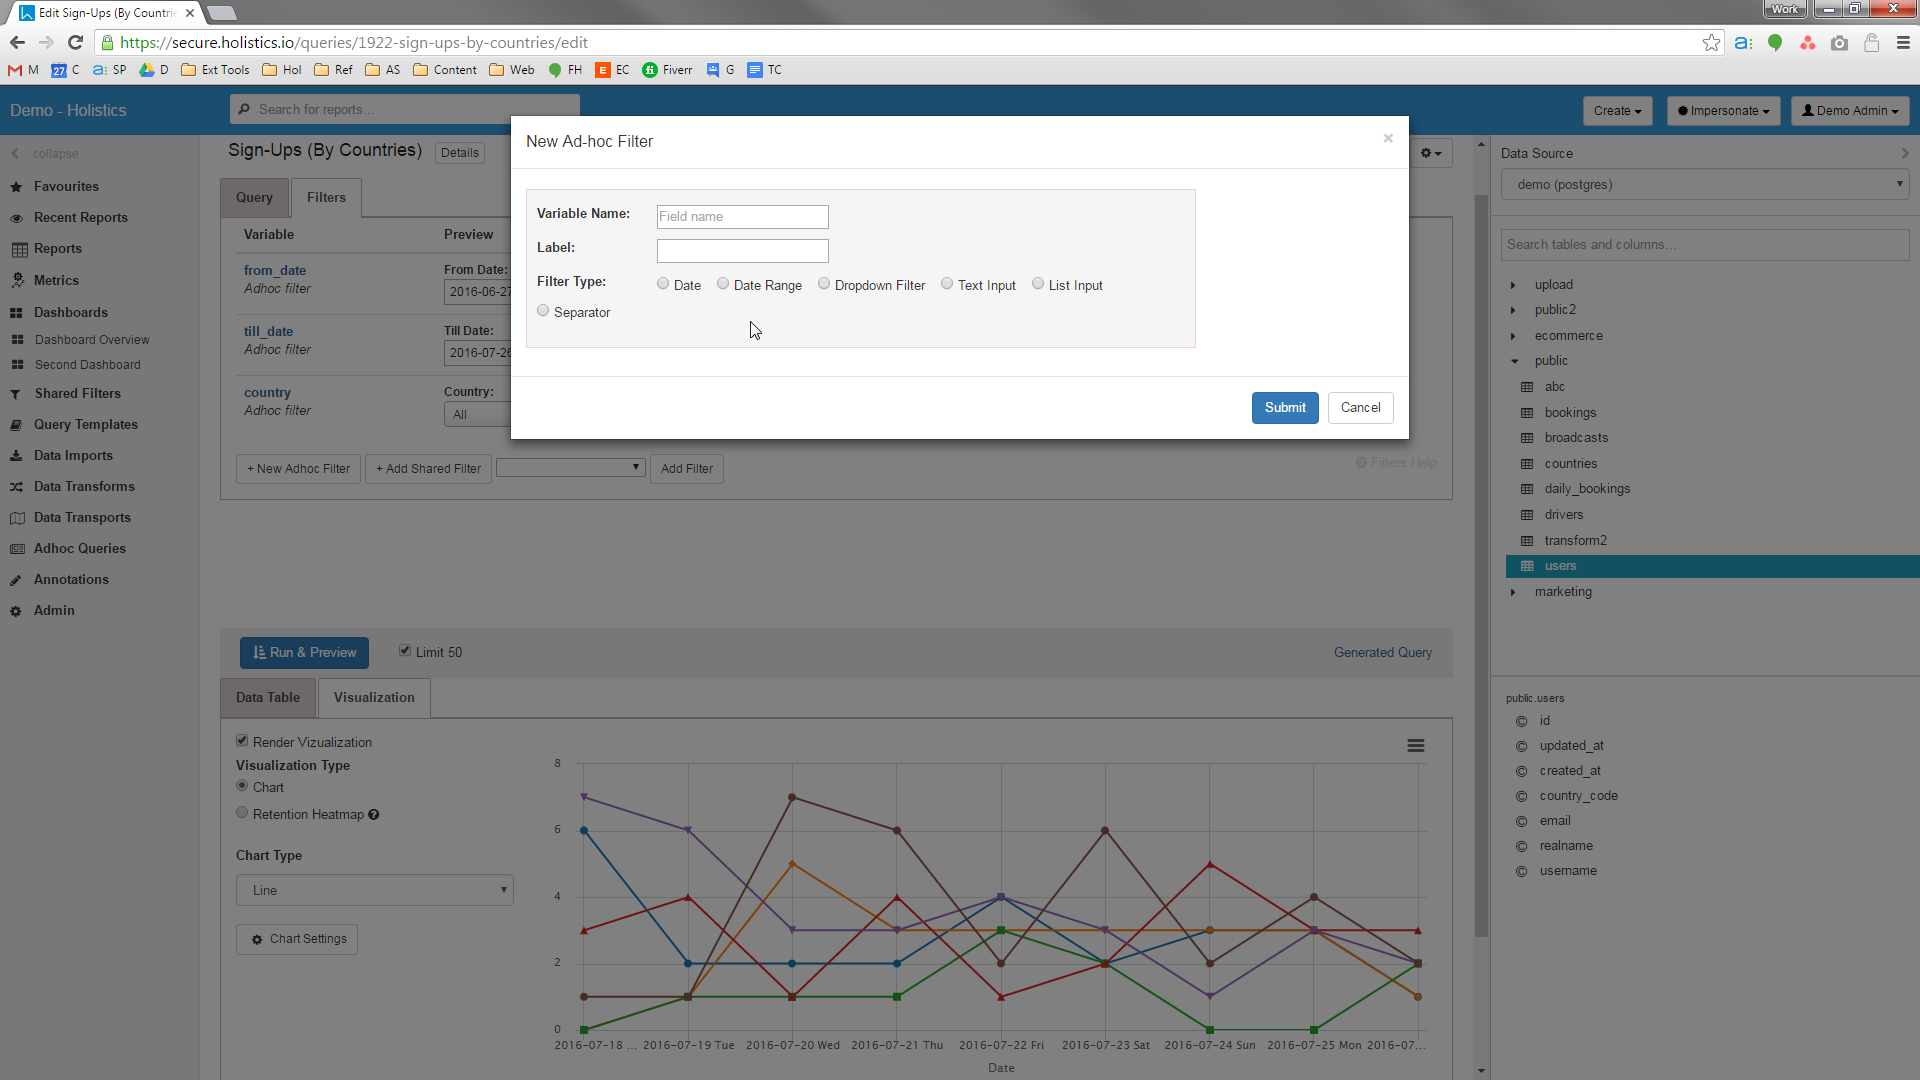Click the Favourites star icon in sidebar

click(x=16, y=187)
